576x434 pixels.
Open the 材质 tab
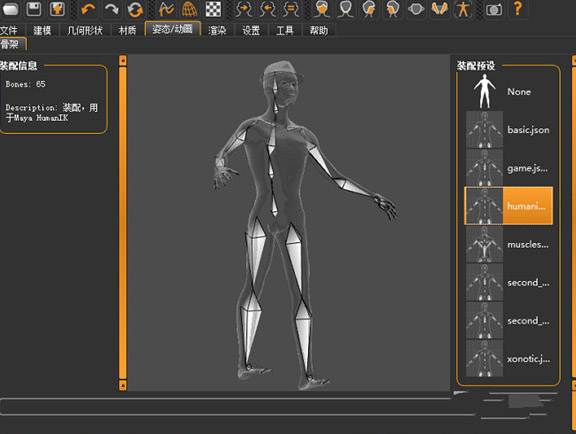pos(127,30)
